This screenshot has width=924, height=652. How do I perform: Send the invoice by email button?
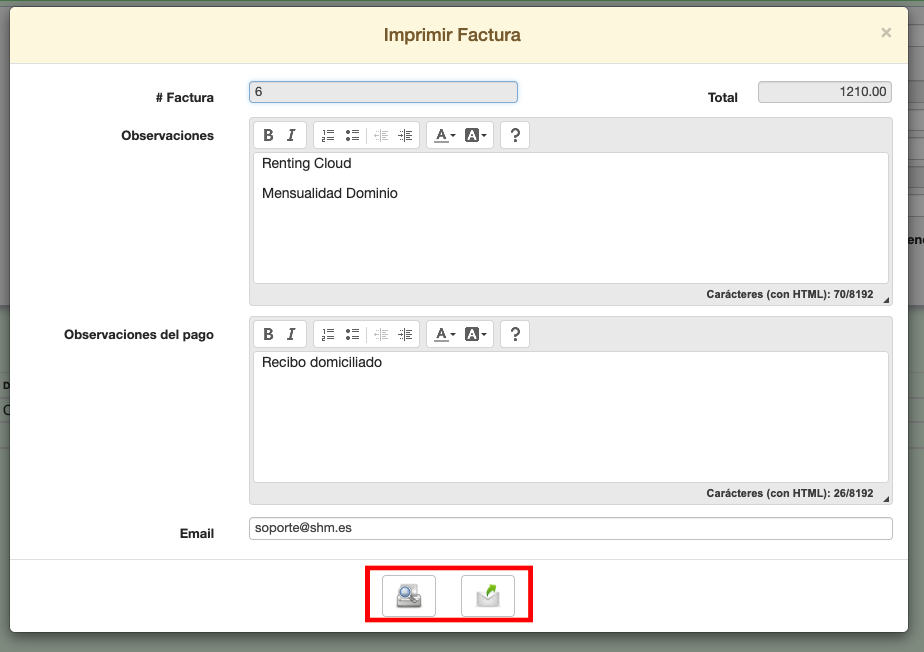pyautogui.click(x=487, y=596)
